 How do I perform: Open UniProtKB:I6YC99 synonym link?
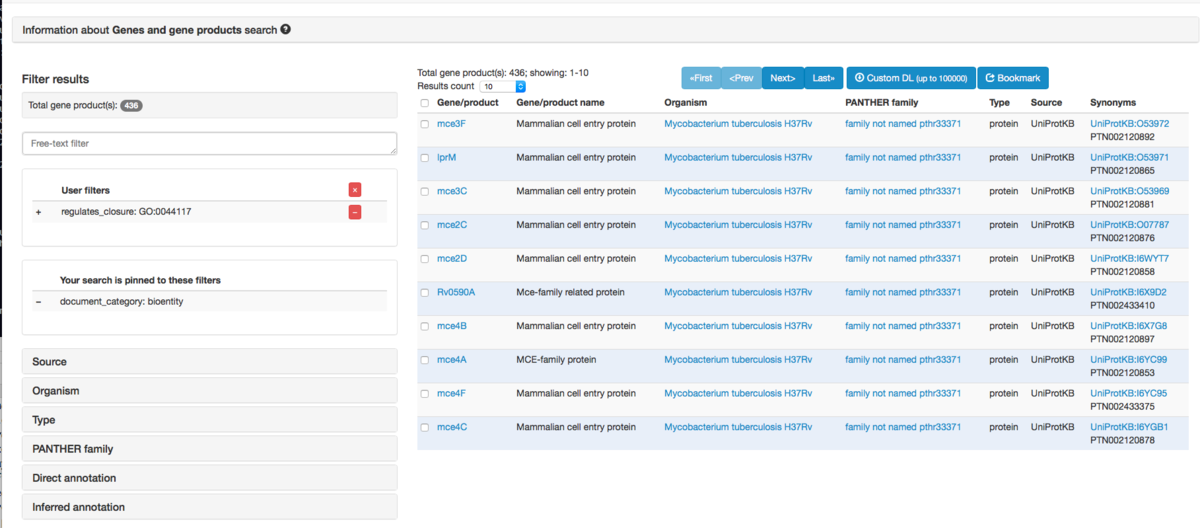(1128, 360)
